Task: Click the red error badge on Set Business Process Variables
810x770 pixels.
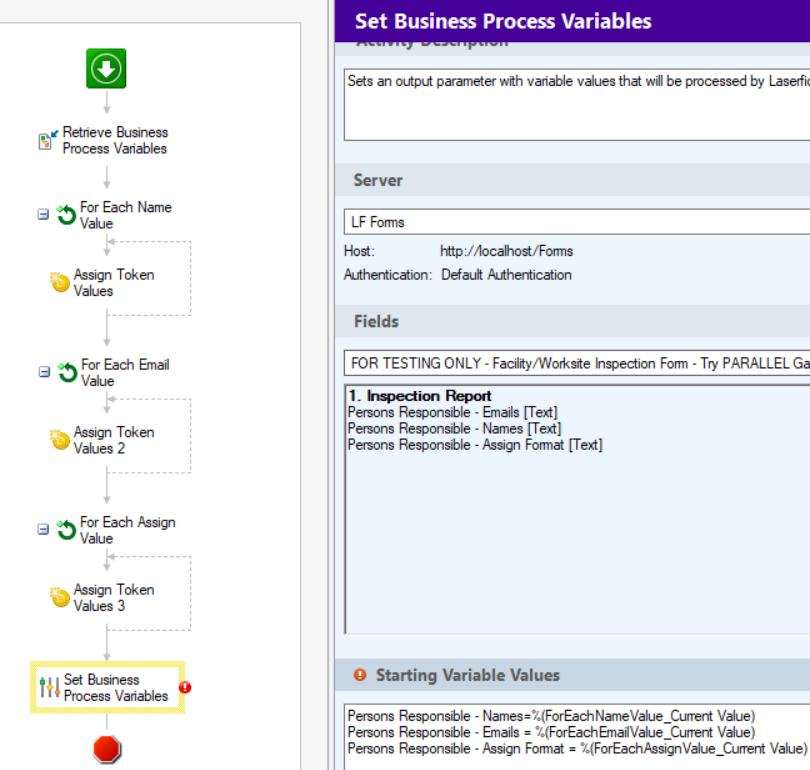Action: [x=185, y=687]
